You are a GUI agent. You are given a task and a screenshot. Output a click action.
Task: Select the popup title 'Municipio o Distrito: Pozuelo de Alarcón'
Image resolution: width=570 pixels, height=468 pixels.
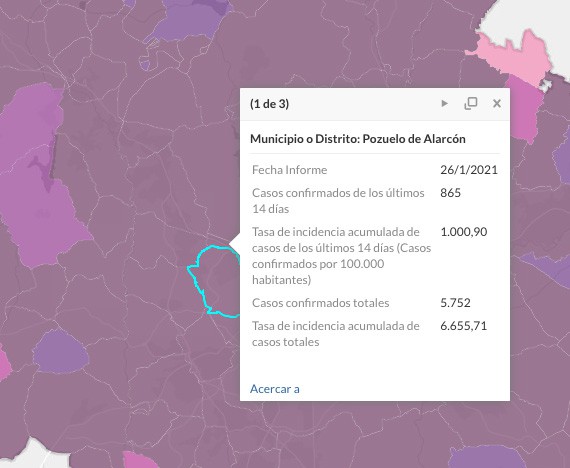pos(358,139)
